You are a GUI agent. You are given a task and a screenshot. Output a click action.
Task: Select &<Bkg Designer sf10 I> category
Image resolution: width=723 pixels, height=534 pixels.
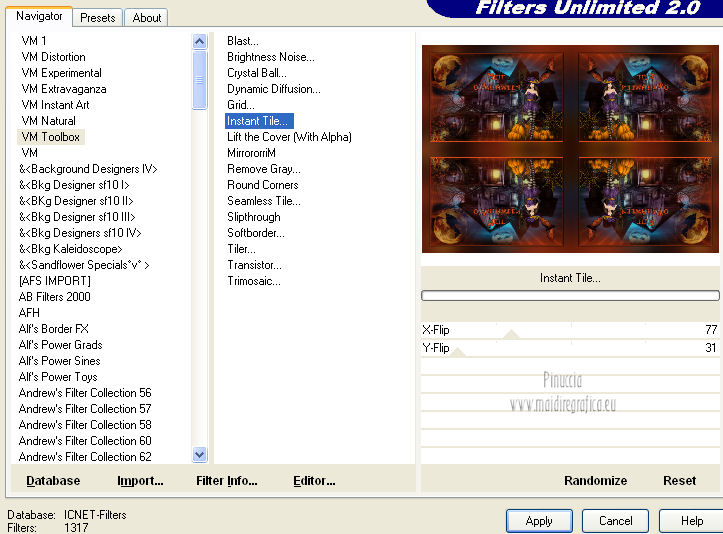74,185
